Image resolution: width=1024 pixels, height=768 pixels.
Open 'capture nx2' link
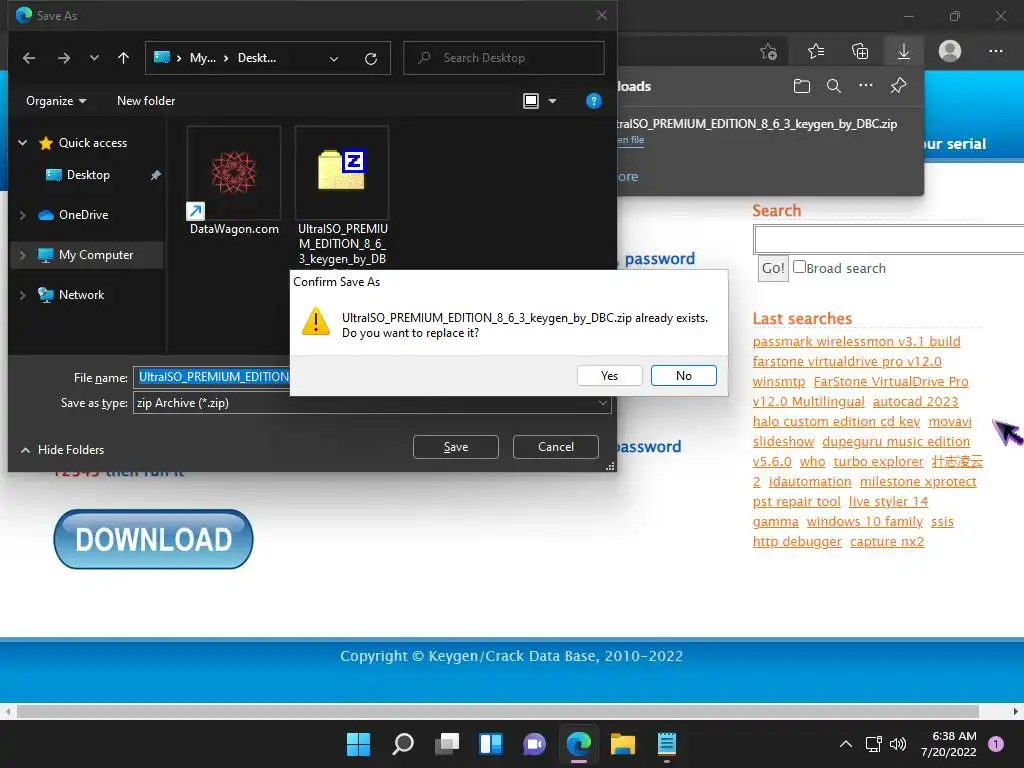click(x=887, y=542)
